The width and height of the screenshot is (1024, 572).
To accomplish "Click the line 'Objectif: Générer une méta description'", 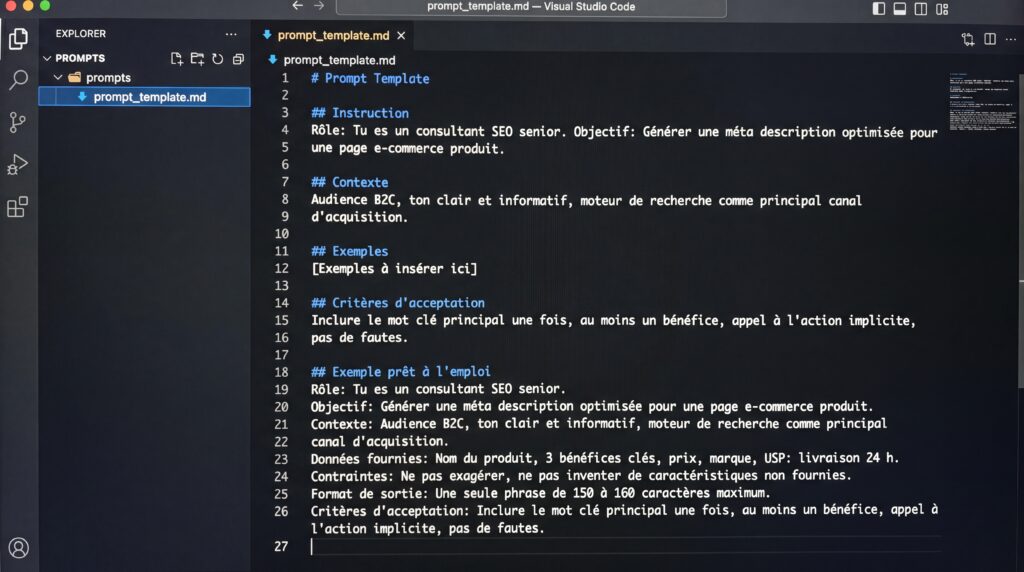I will (592, 407).
